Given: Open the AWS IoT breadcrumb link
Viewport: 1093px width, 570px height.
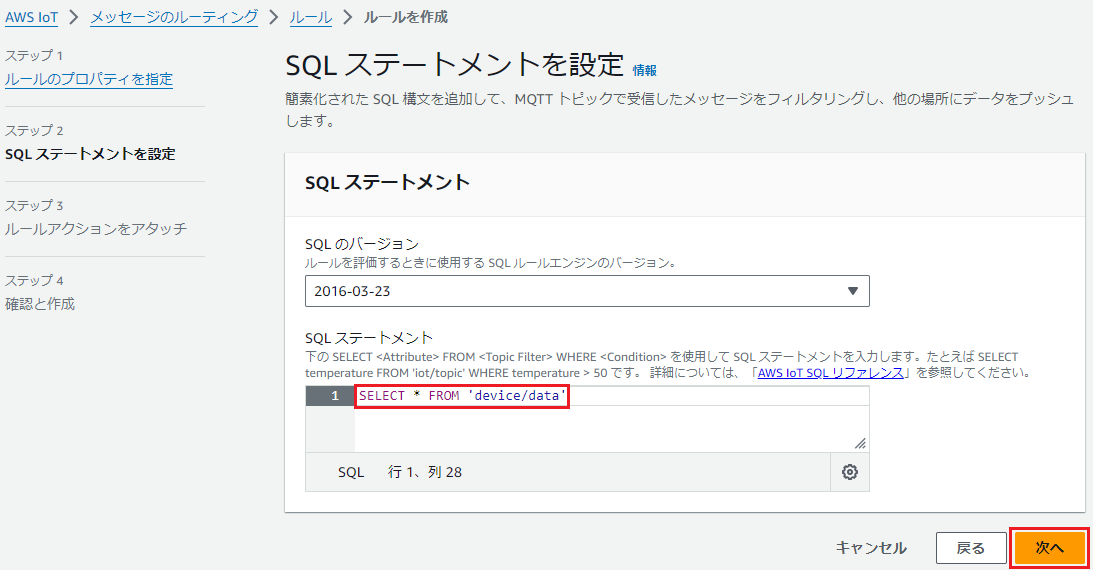Looking at the screenshot, I should 31,17.
